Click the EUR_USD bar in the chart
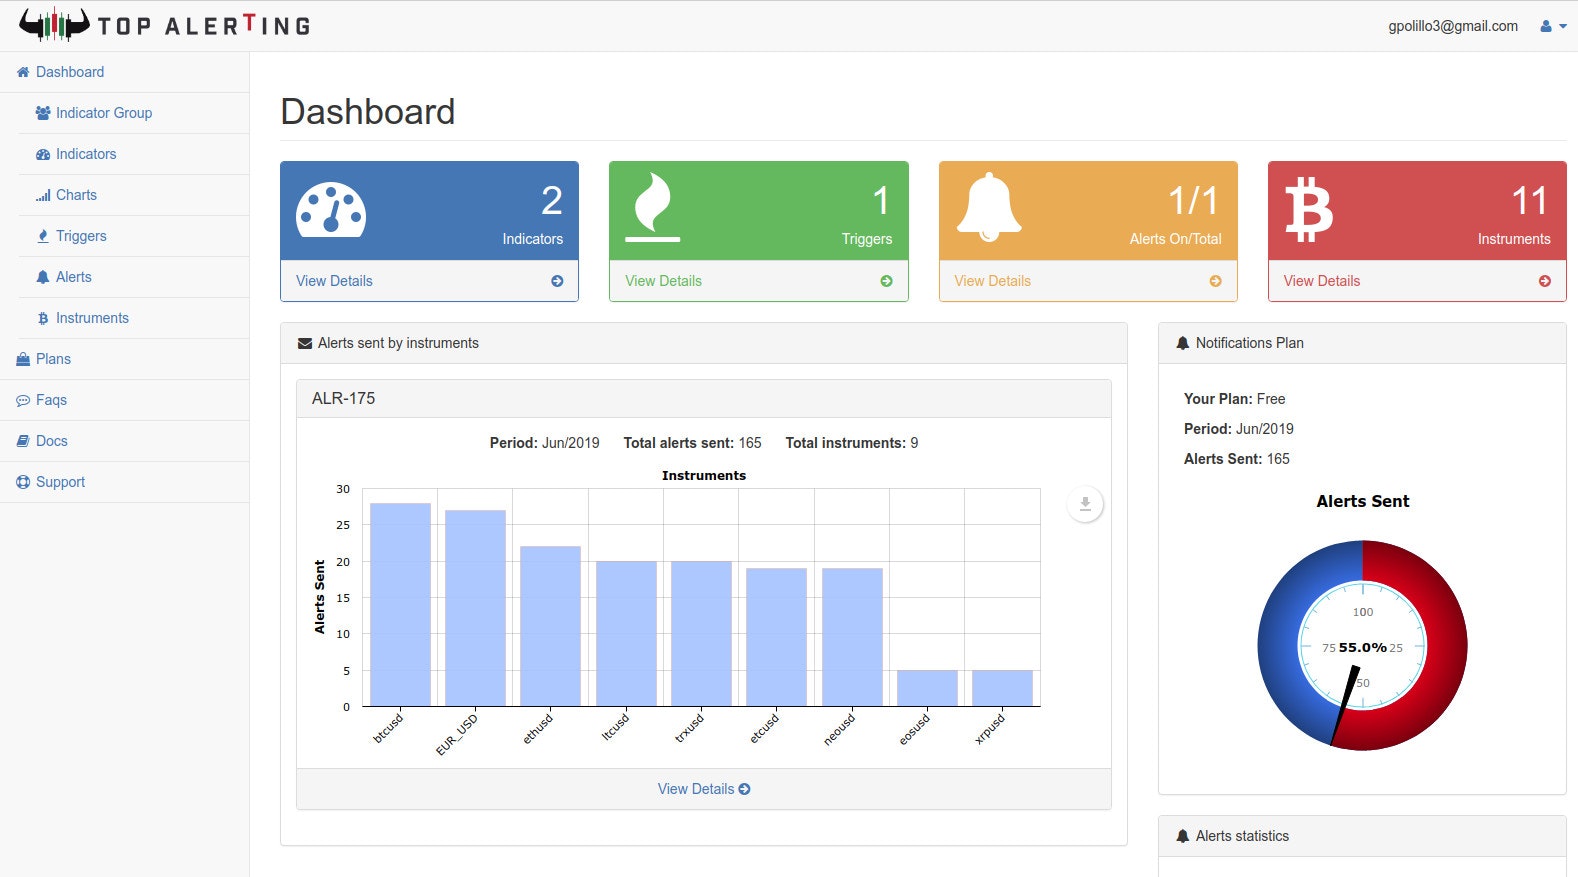Viewport: 1578px width, 877px height. (475, 608)
